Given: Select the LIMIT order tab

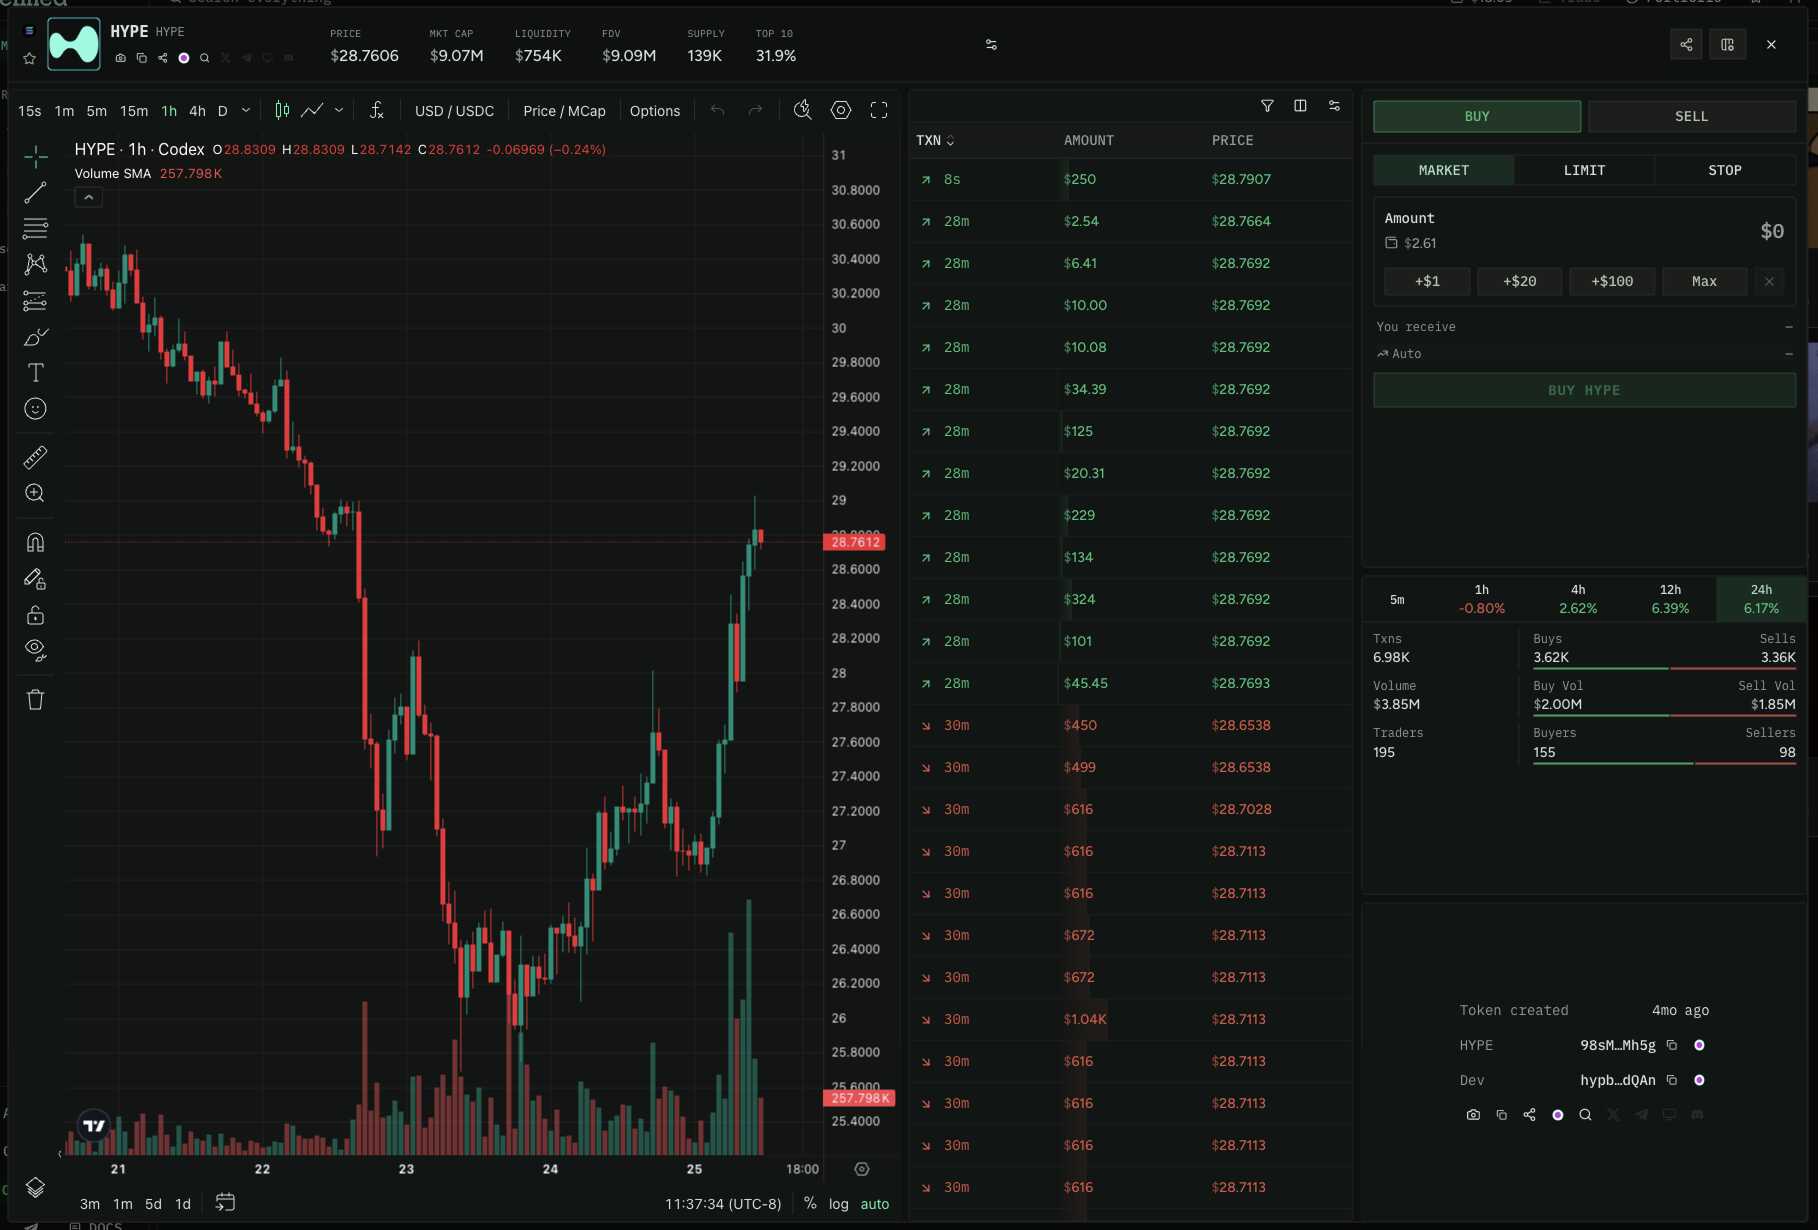Looking at the screenshot, I should [1584, 170].
